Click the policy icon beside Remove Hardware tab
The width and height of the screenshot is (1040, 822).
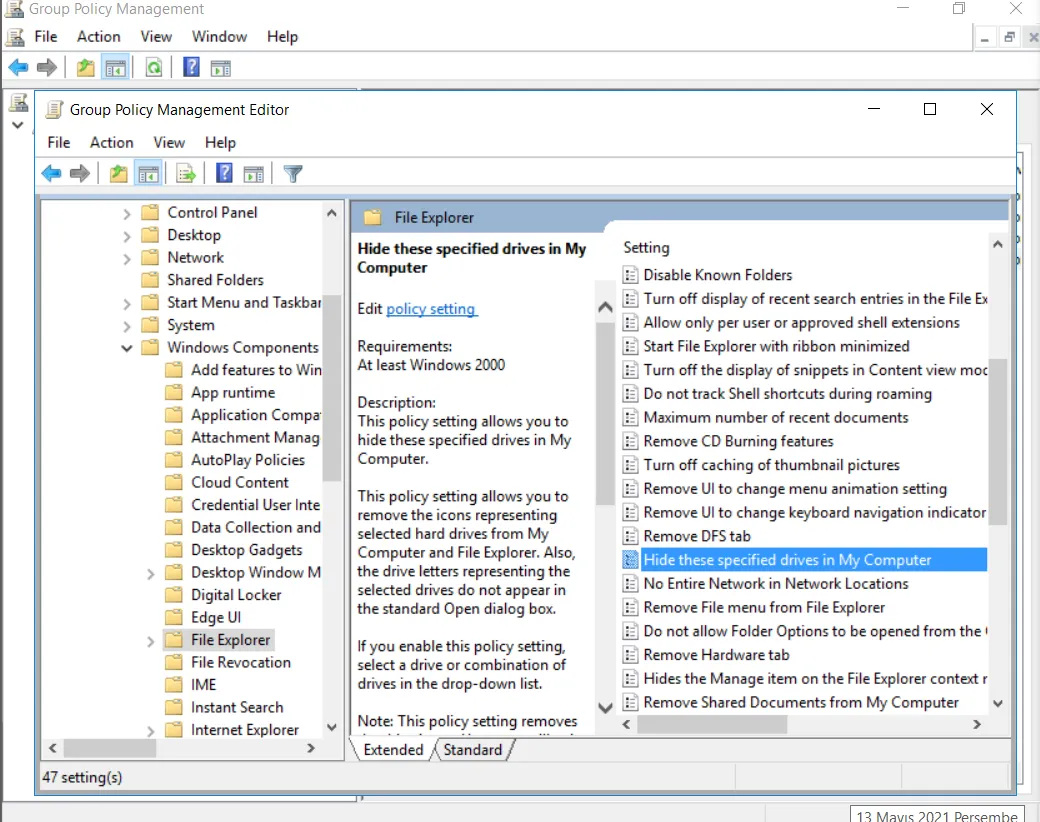(x=630, y=655)
